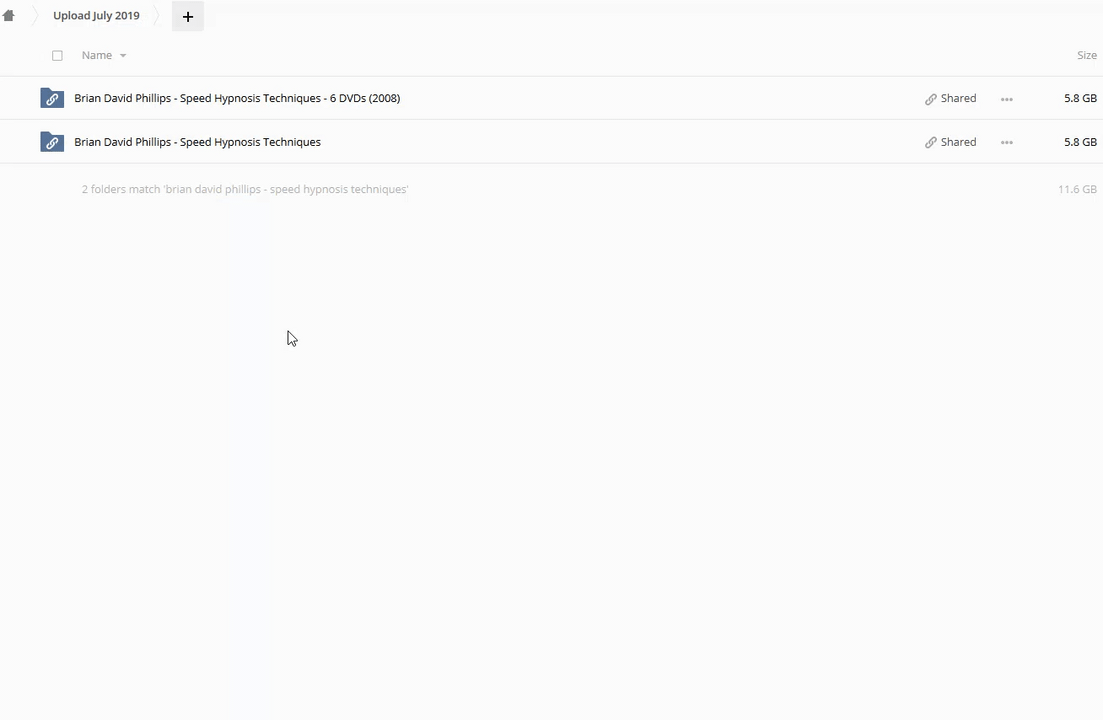Click 5.8 GB size of 6 DVDs folder

[x=1080, y=98]
